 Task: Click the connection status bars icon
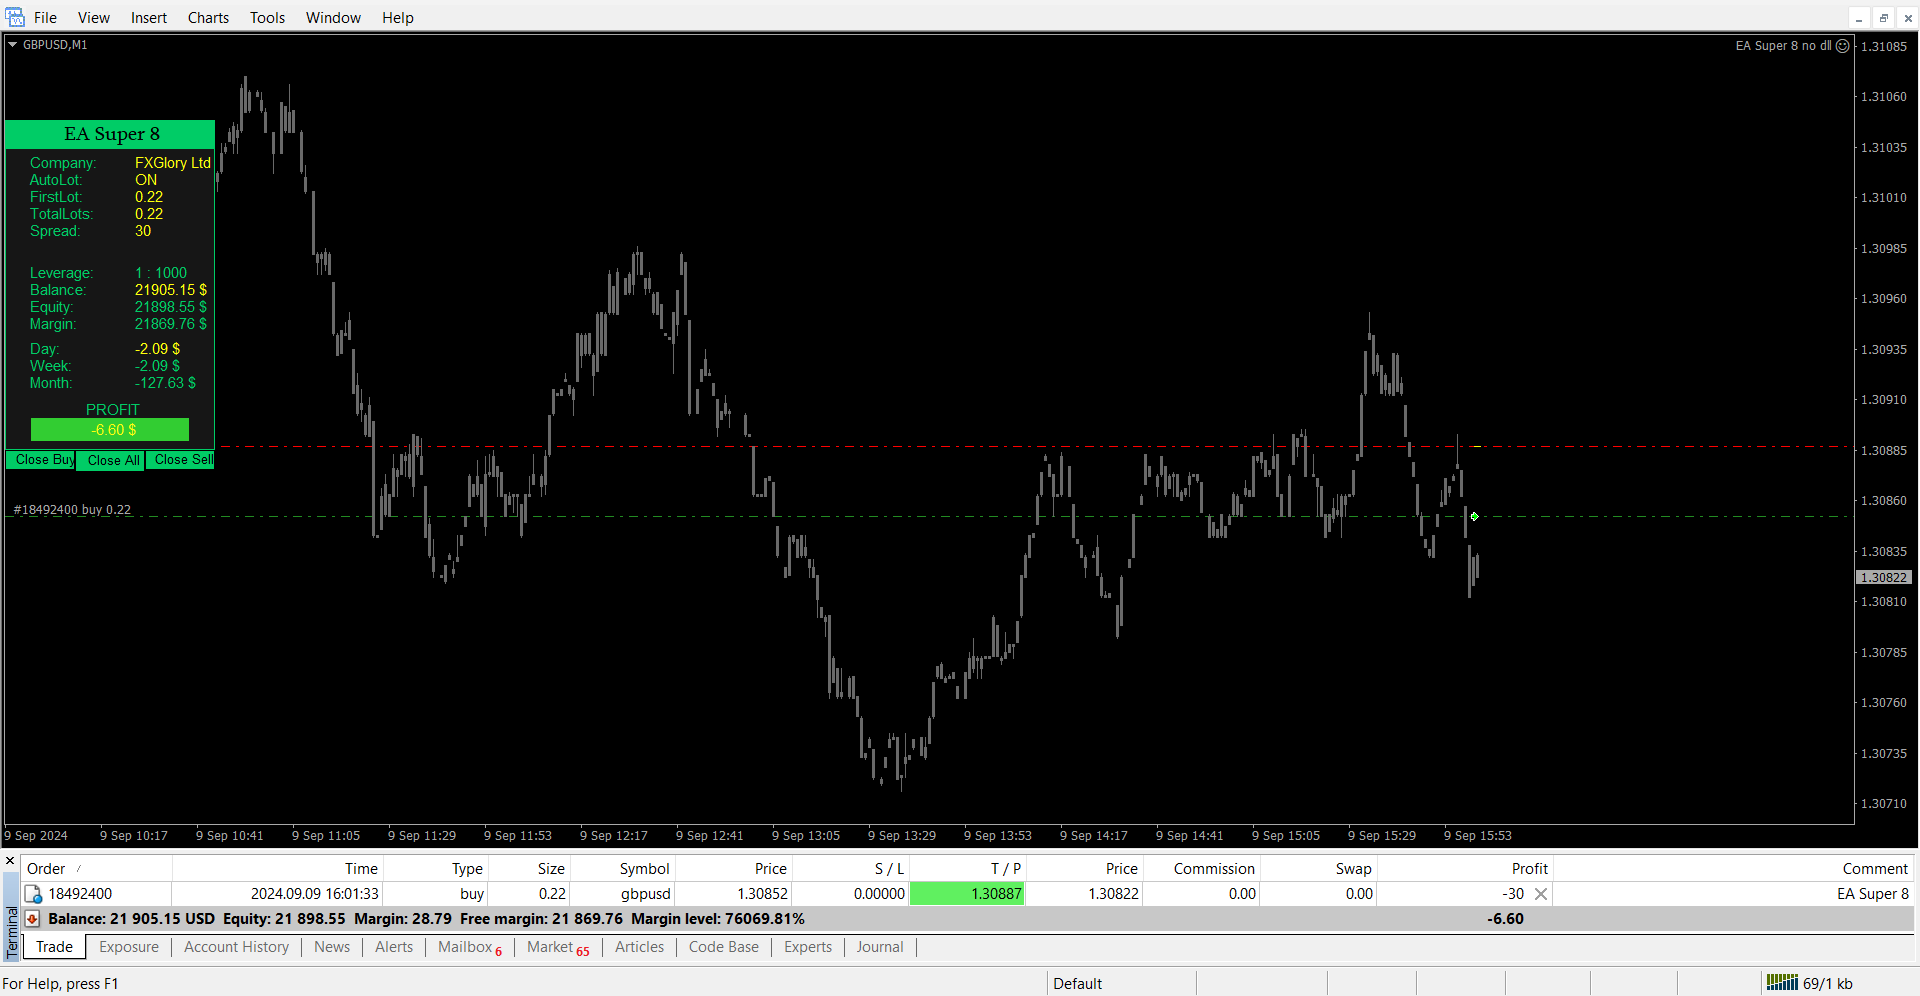pos(1781,983)
